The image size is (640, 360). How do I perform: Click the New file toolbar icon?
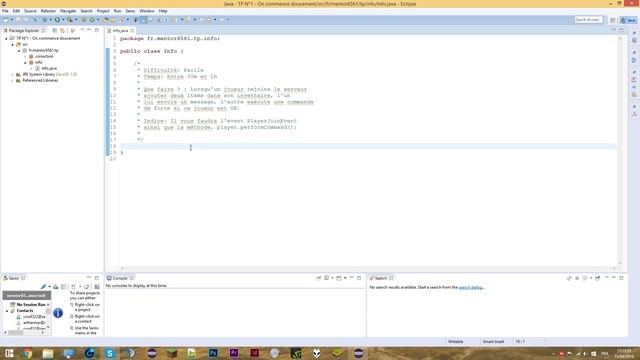point(6,20)
